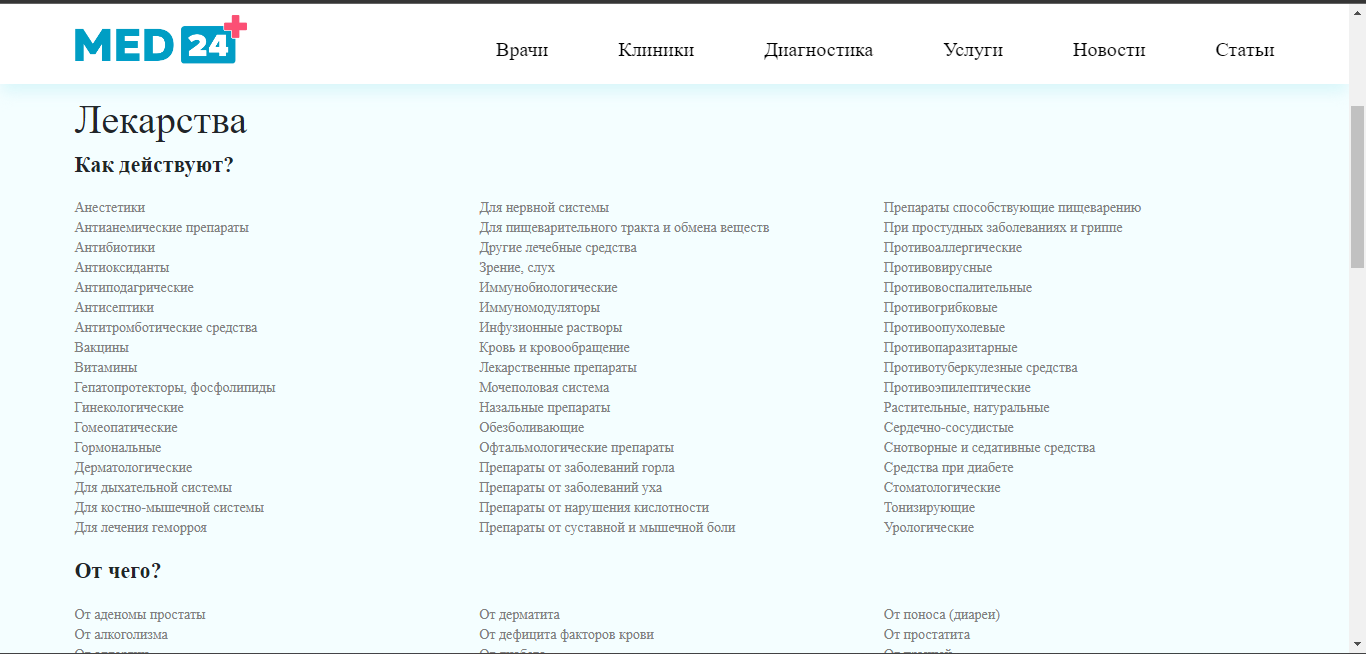The height and width of the screenshot is (654, 1366).
Task: Open the Статьи menu item
Action: click(1245, 50)
